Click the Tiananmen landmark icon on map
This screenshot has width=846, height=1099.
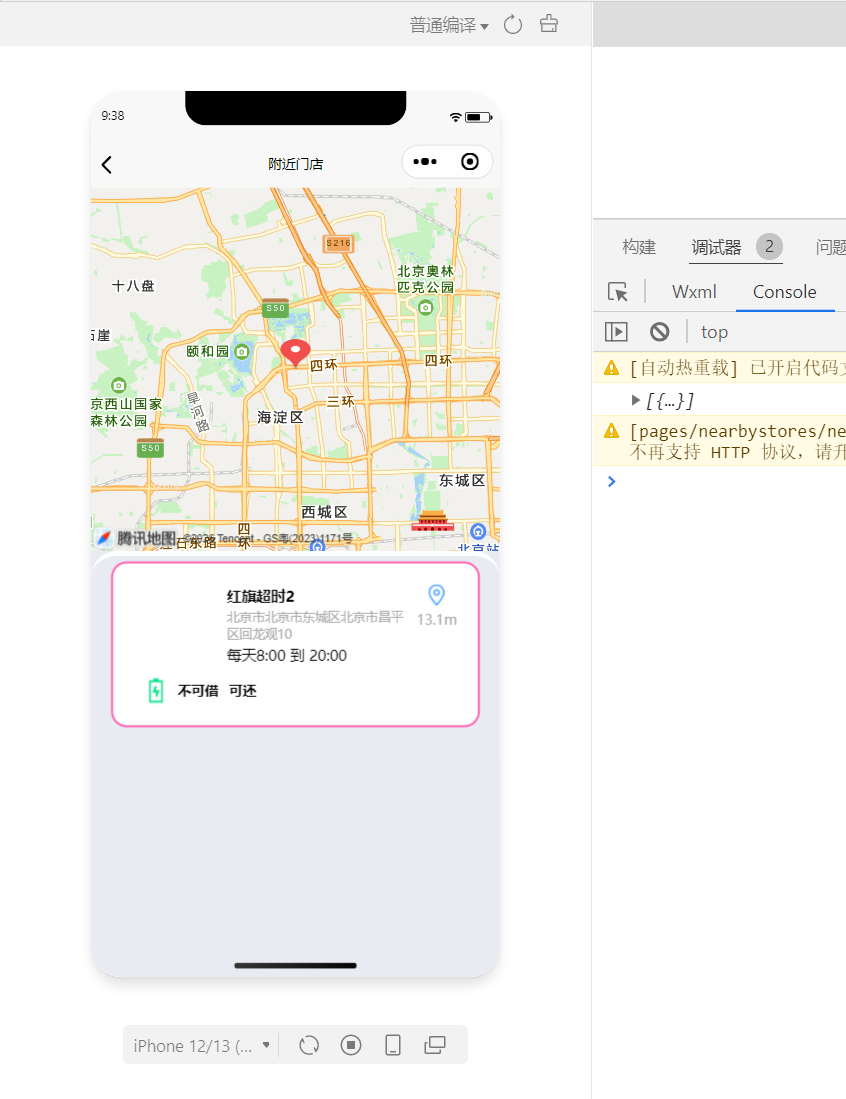[x=432, y=521]
